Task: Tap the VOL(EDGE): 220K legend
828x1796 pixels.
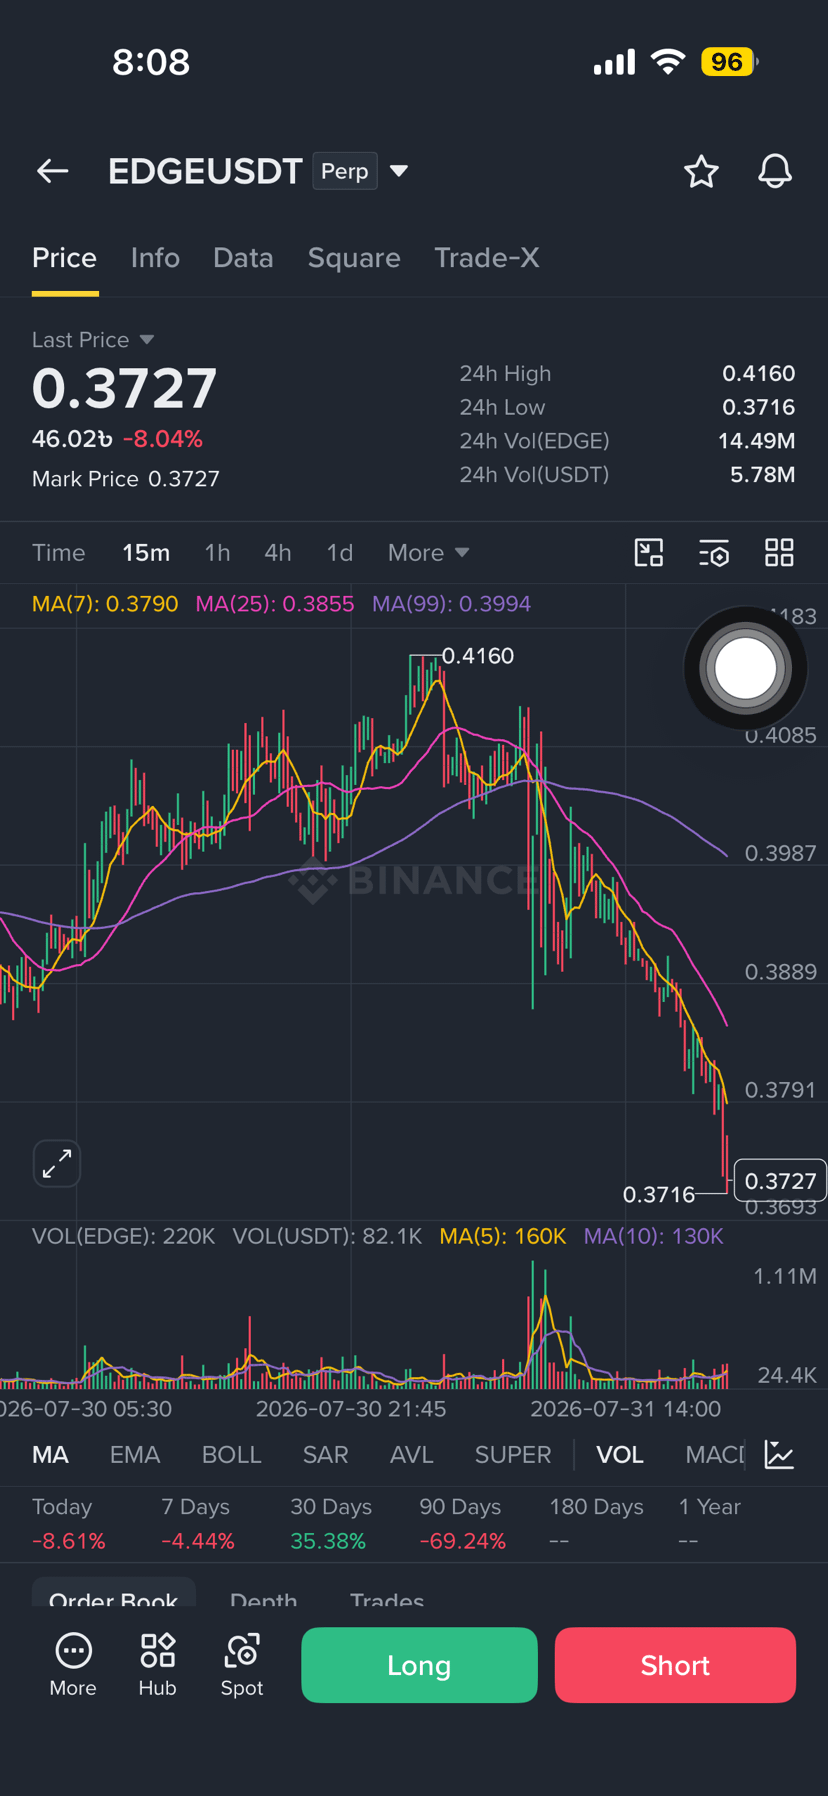Action: tap(124, 1236)
